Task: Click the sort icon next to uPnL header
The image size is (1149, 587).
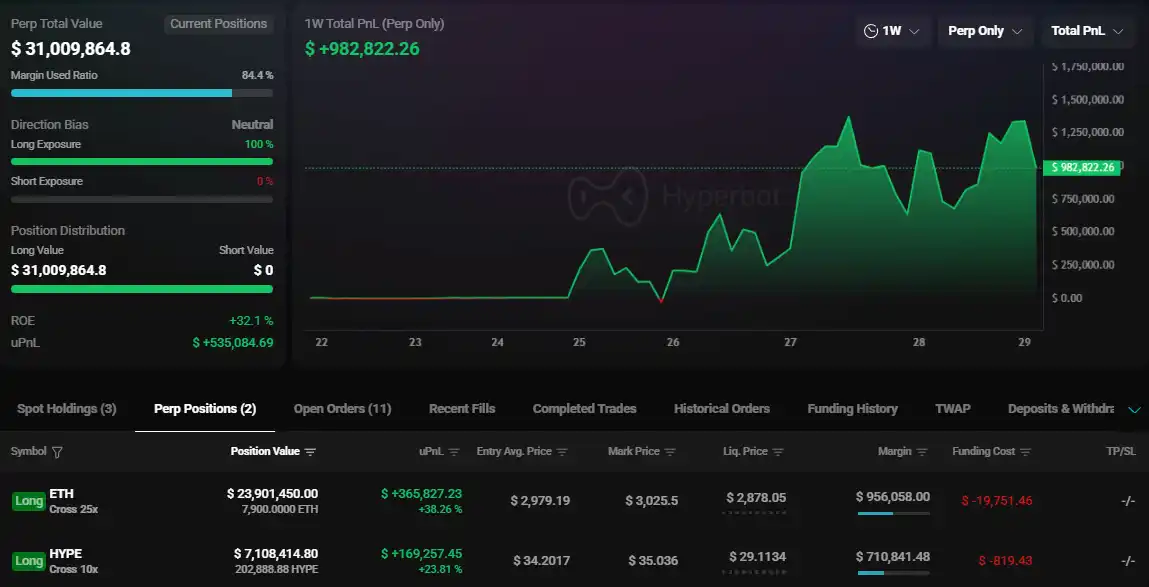Action: 455,451
